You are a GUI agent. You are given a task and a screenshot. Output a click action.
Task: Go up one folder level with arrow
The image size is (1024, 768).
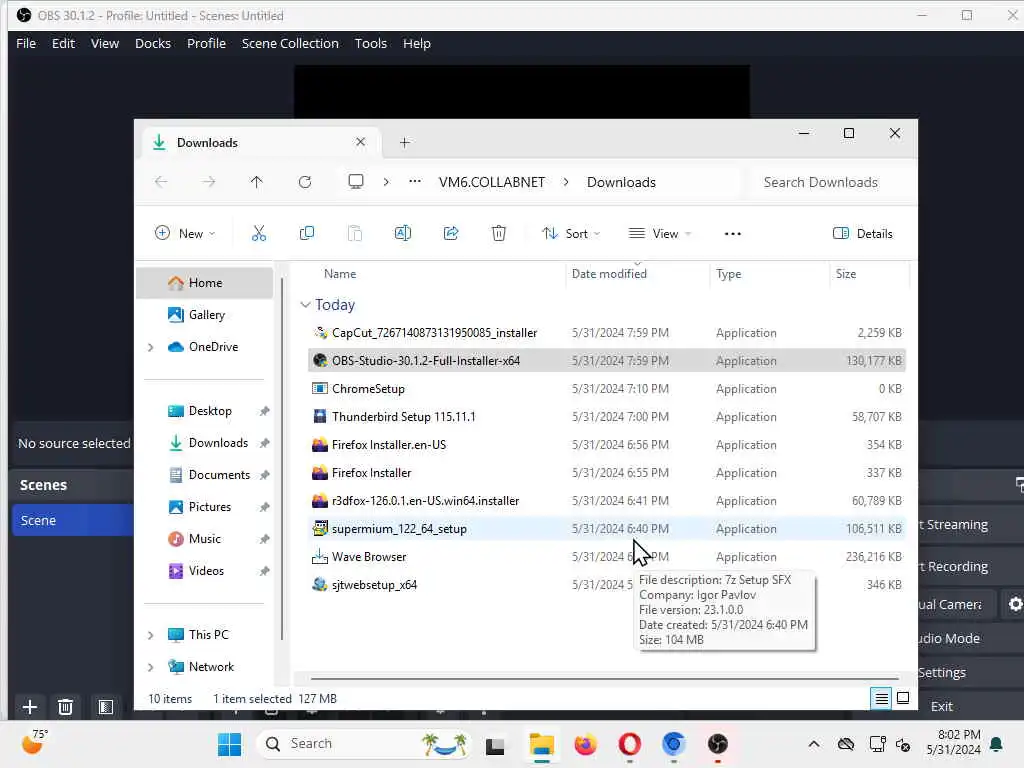(x=257, y=182)
